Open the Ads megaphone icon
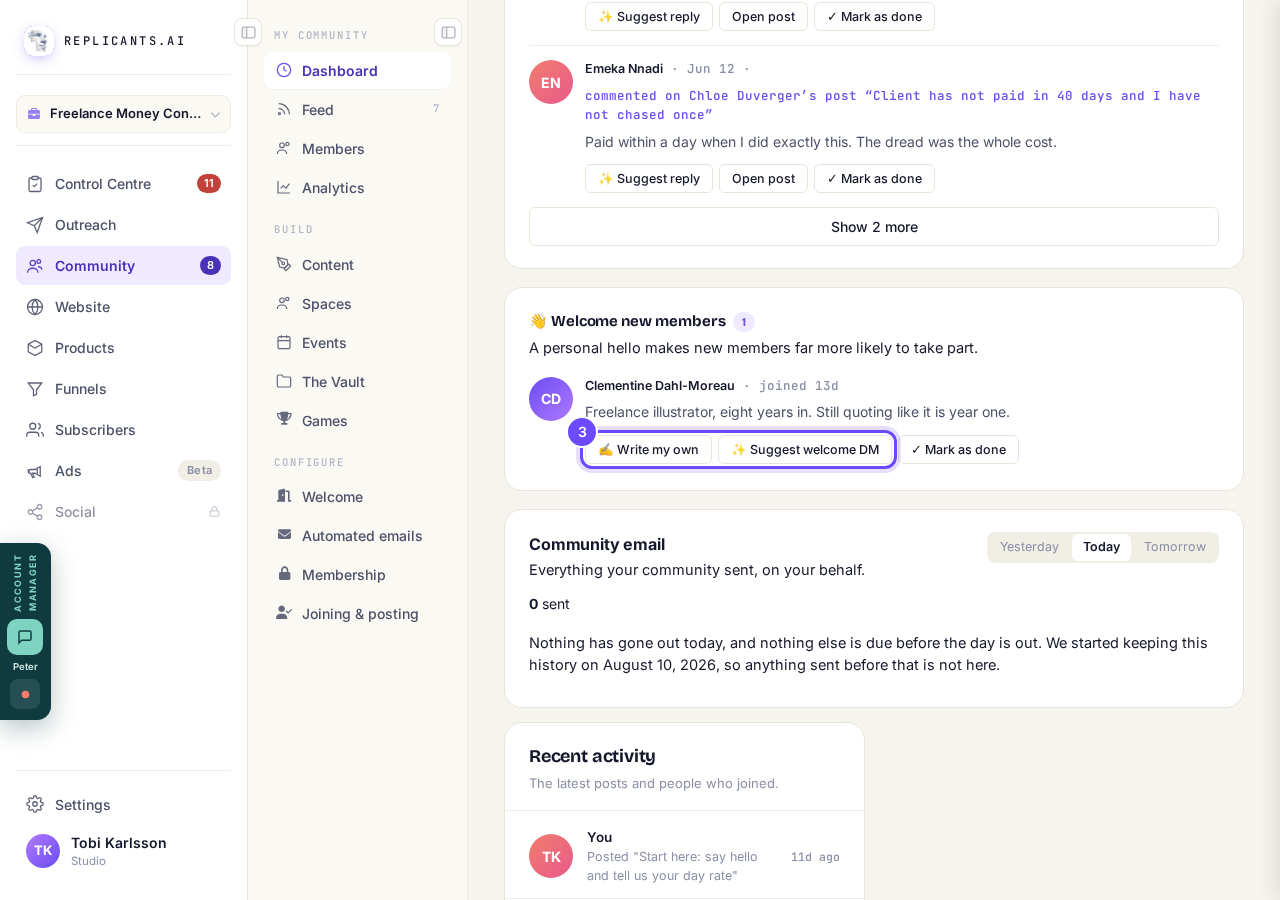This screenshot has height=900, width=1280. [x=35, y=471]
